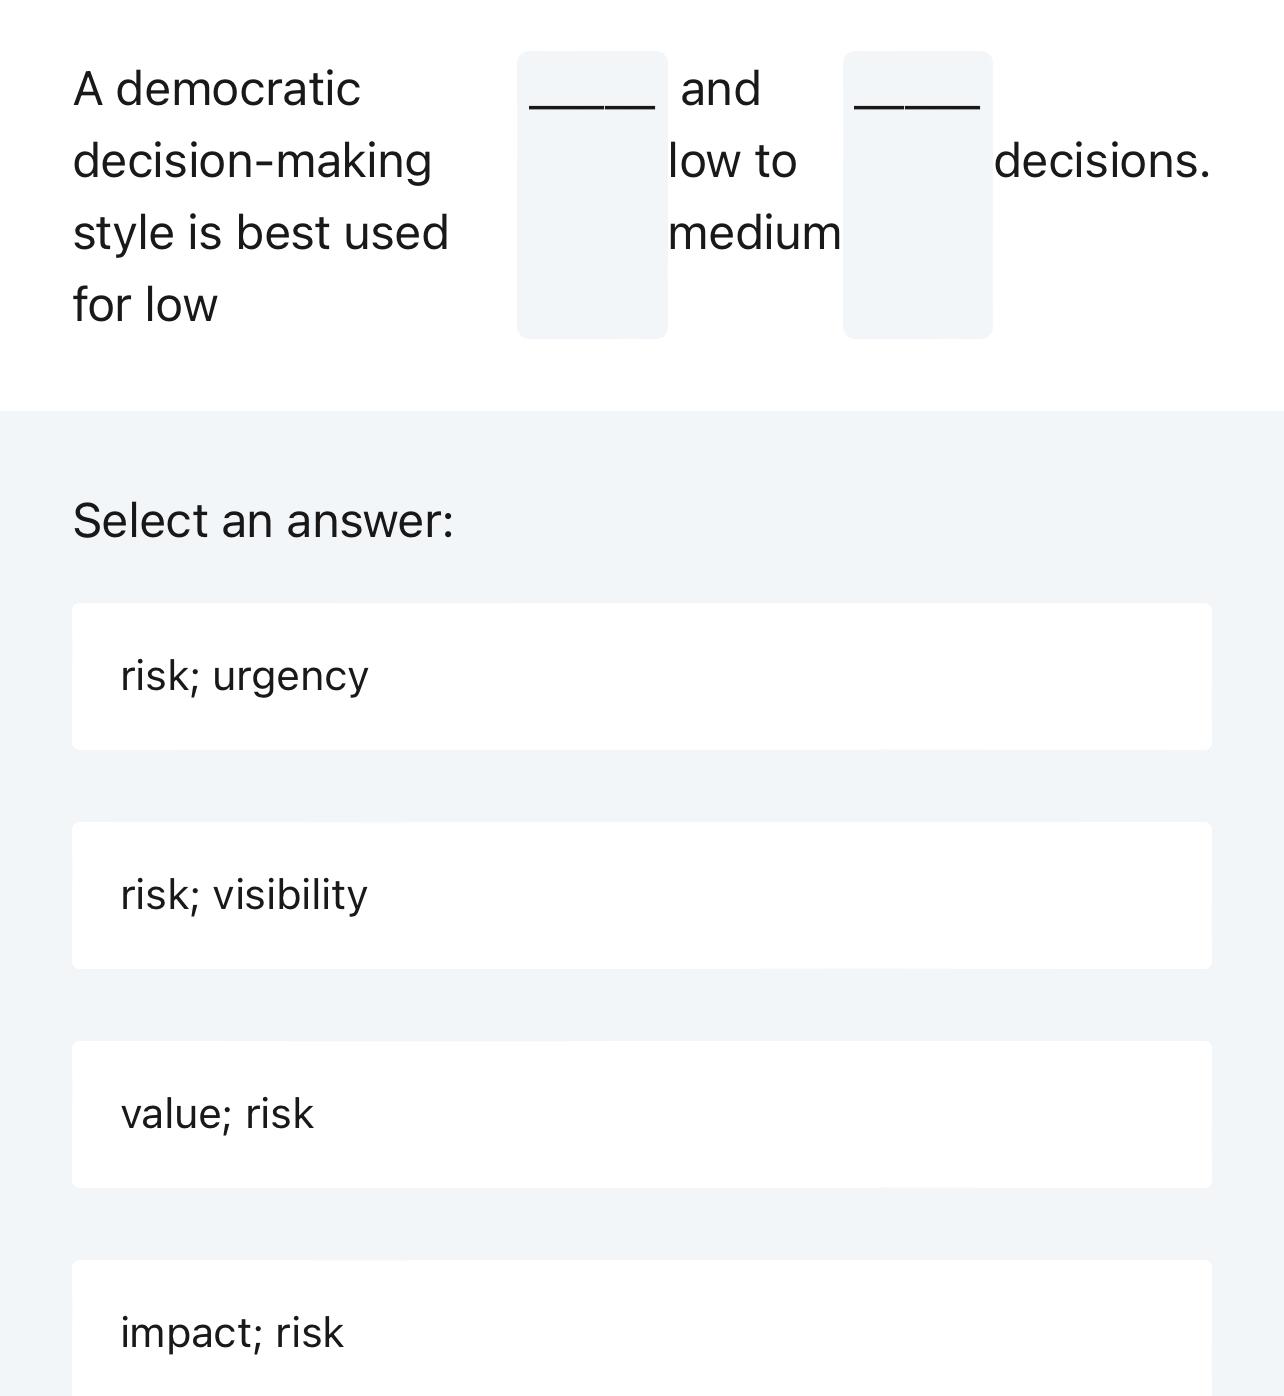This screenshot has width=1284, height=1396.
Task: Click the answer card mentioning visibility
Action: coord(640,895)
